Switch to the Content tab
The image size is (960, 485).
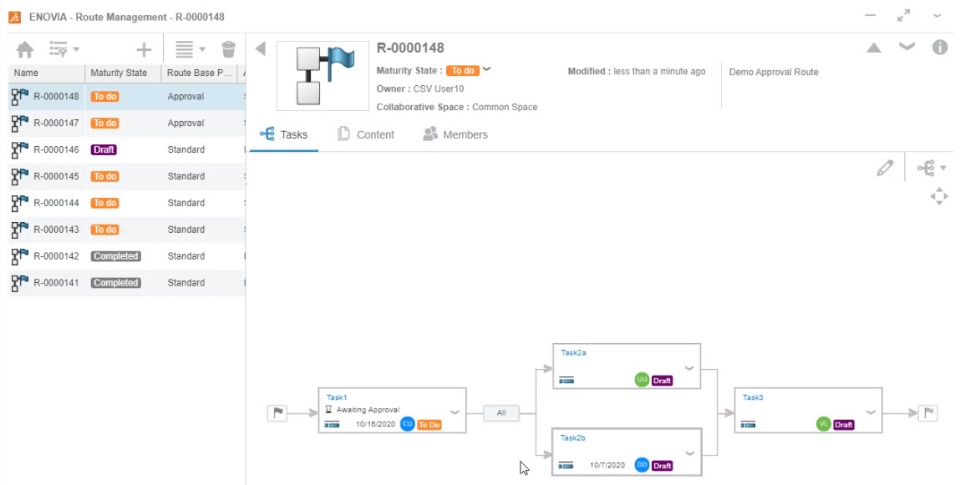[366, 135]
